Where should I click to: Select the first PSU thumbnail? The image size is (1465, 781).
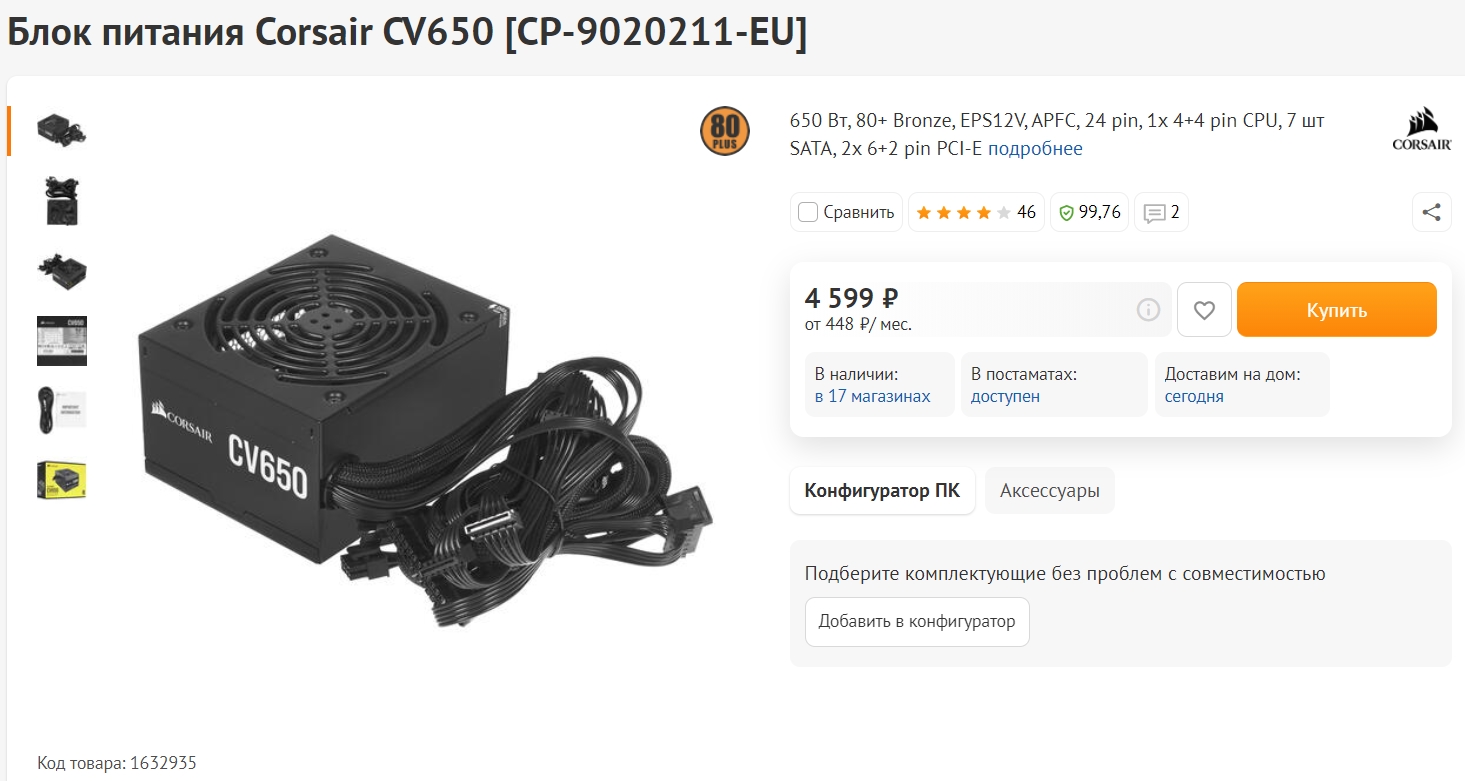pos(62,130)
